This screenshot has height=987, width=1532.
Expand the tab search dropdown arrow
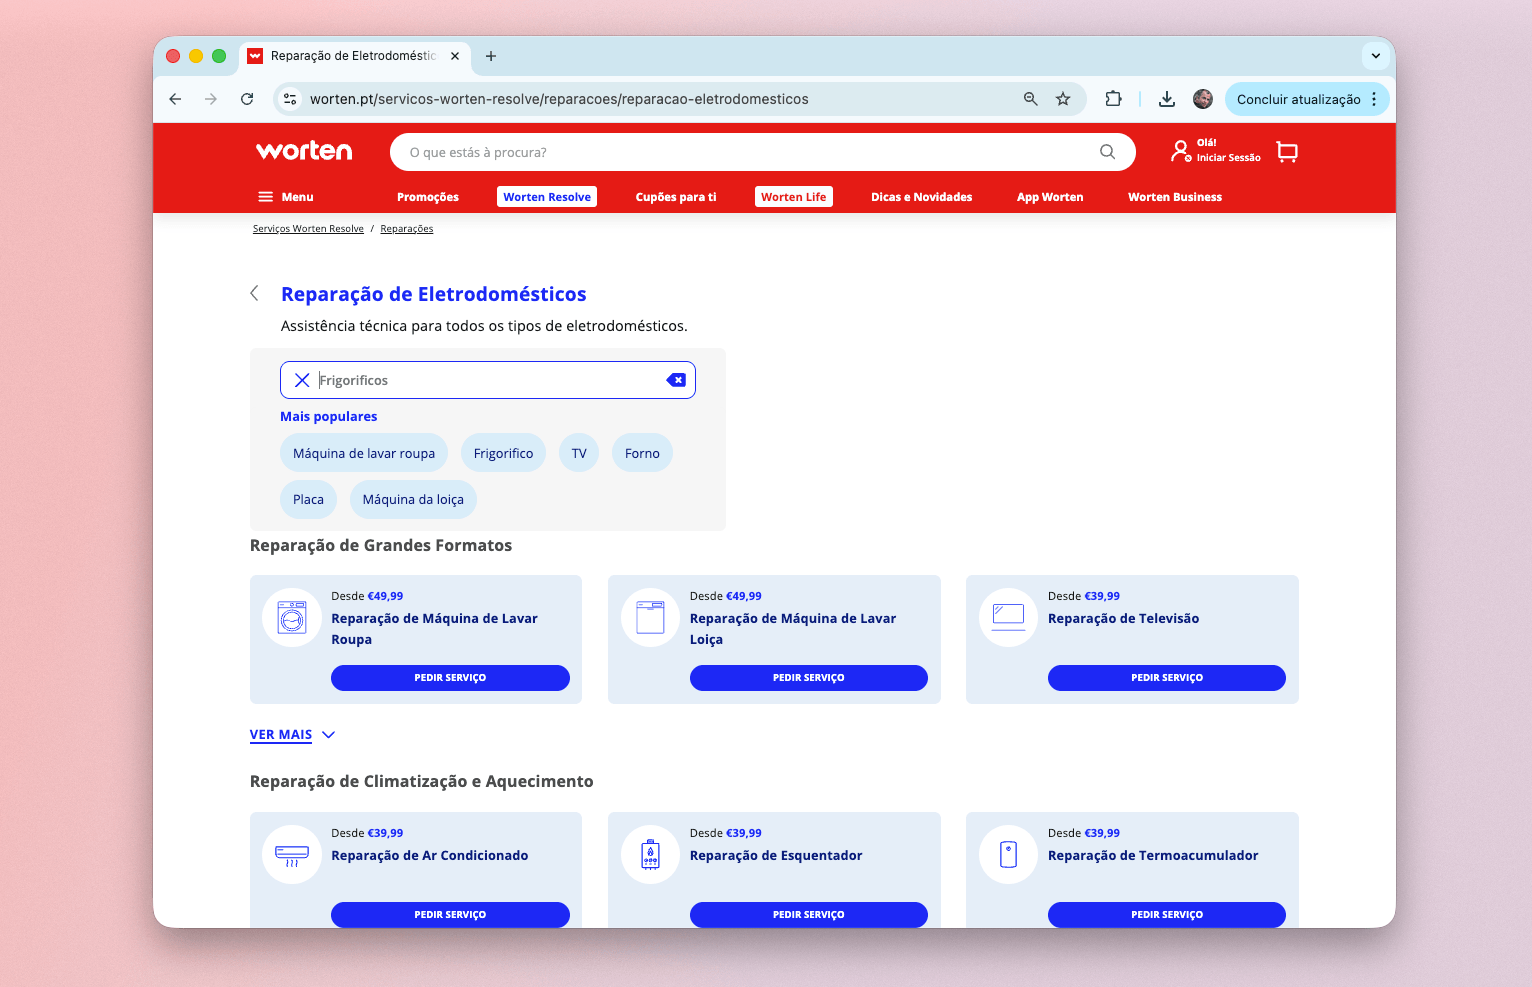pos(1376,56)
